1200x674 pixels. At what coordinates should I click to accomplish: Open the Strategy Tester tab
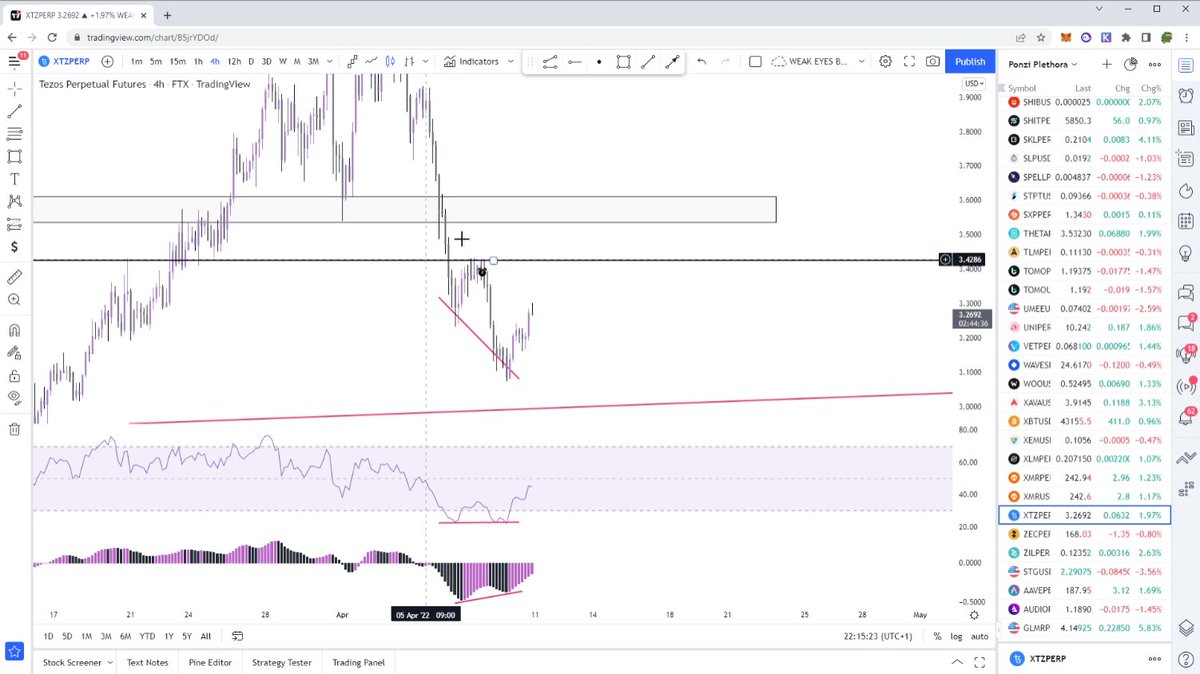tap(282, 662)
